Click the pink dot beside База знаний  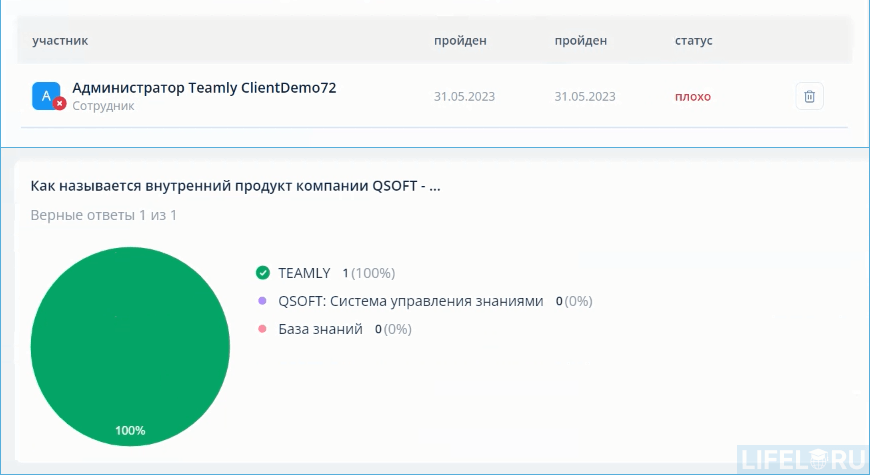coord(262,329)
